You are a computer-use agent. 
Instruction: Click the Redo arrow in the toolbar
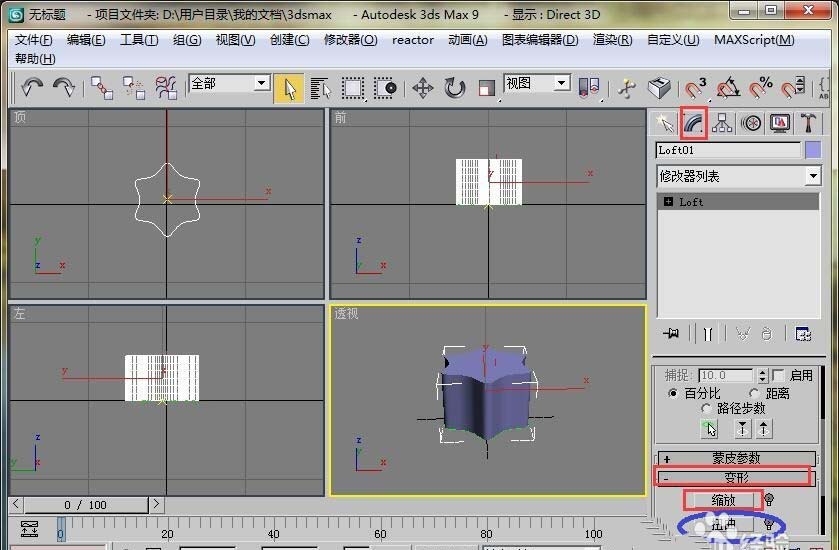coord(63,88)
